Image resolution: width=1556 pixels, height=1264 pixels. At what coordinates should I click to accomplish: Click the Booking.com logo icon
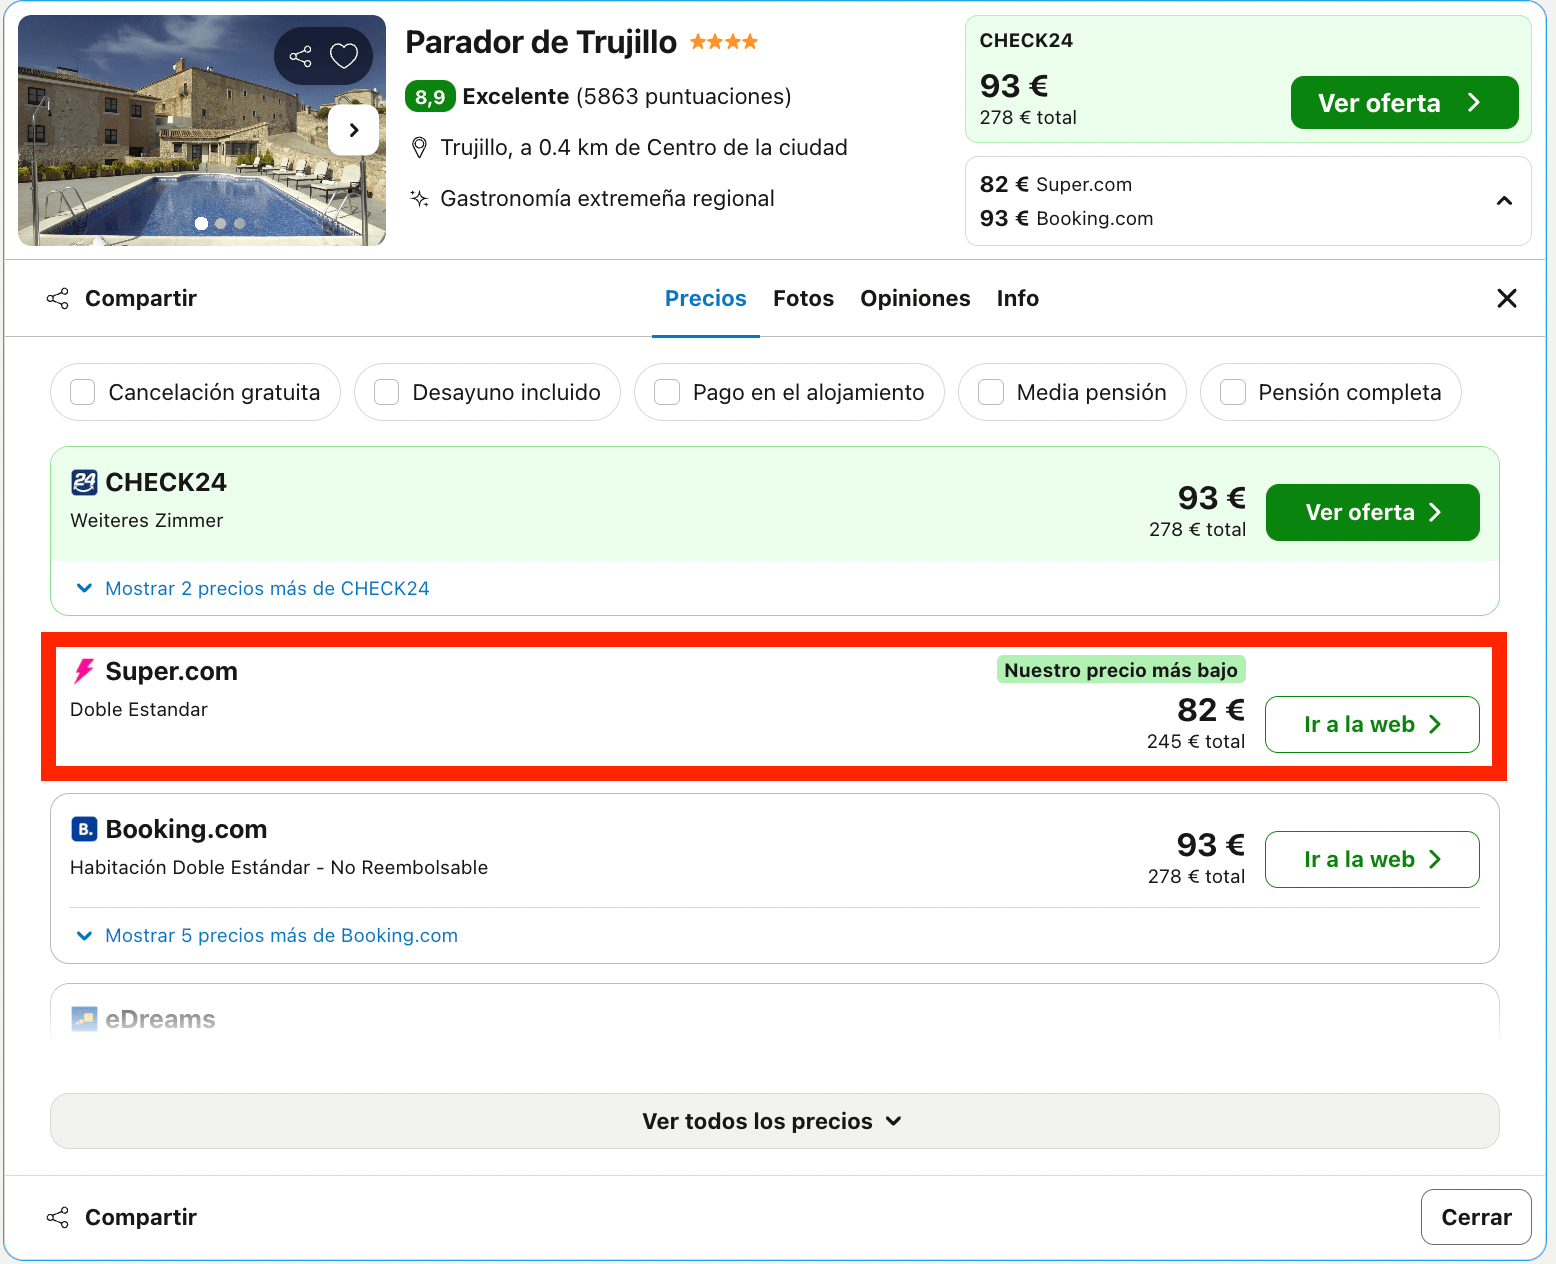coord(84,829)
